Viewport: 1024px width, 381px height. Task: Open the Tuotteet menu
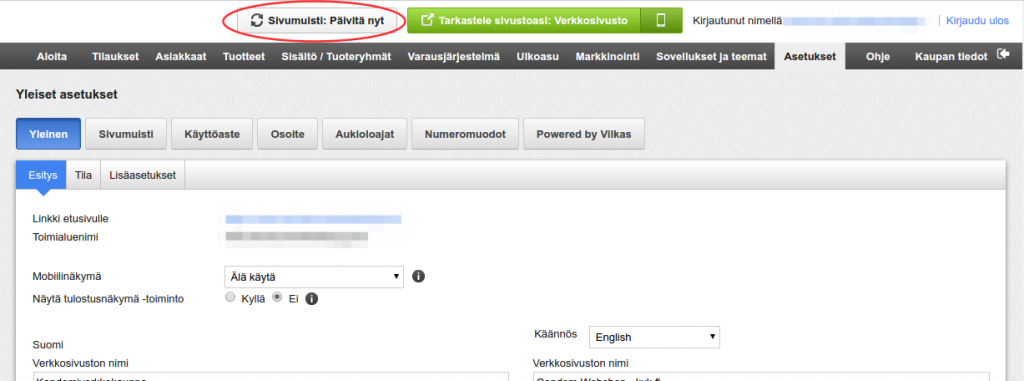[244, 56]
